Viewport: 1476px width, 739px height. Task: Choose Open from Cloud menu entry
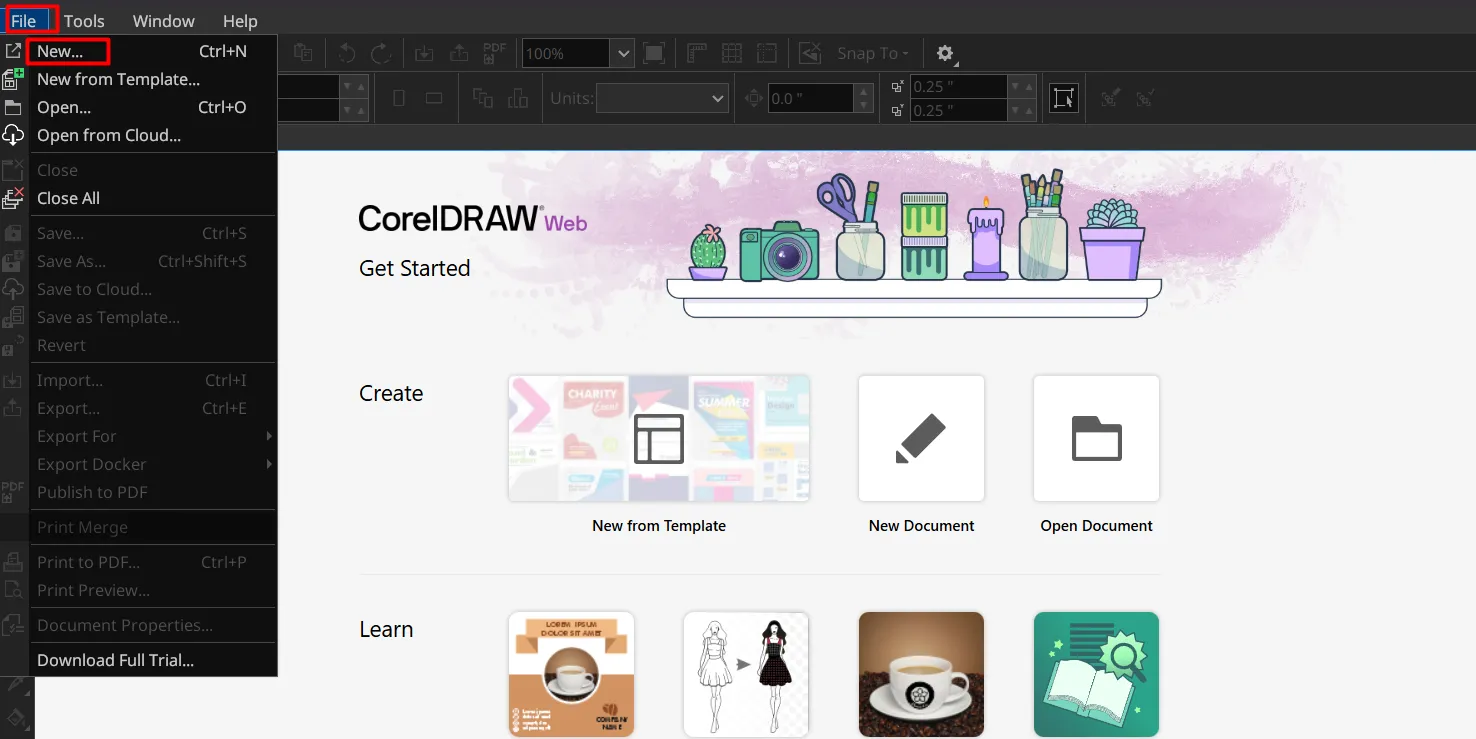pos(109,135)
